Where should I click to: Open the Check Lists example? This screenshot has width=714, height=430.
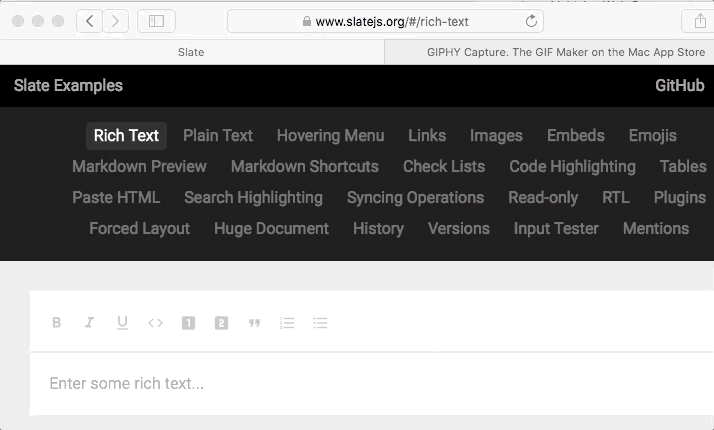pyautogui.click(x=444, y=166)
